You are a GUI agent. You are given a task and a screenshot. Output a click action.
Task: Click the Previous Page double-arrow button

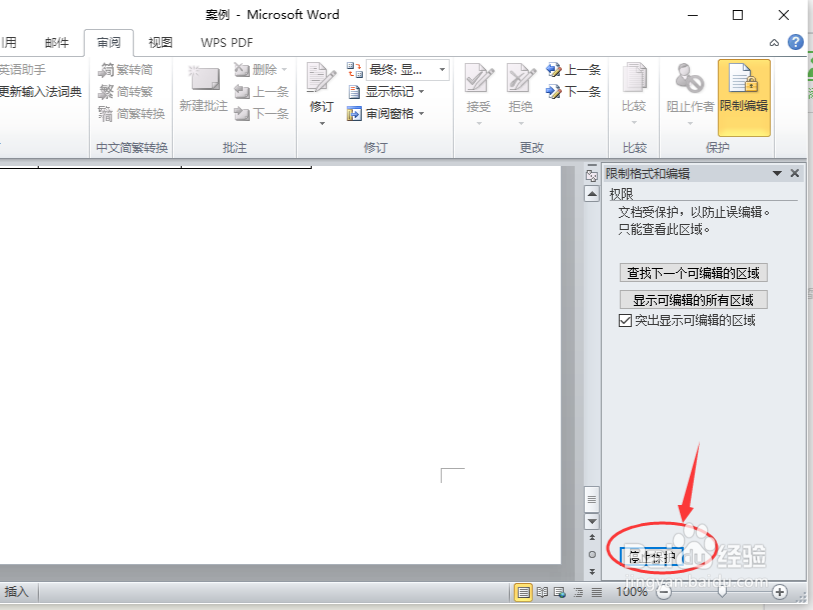coord(592,537)
